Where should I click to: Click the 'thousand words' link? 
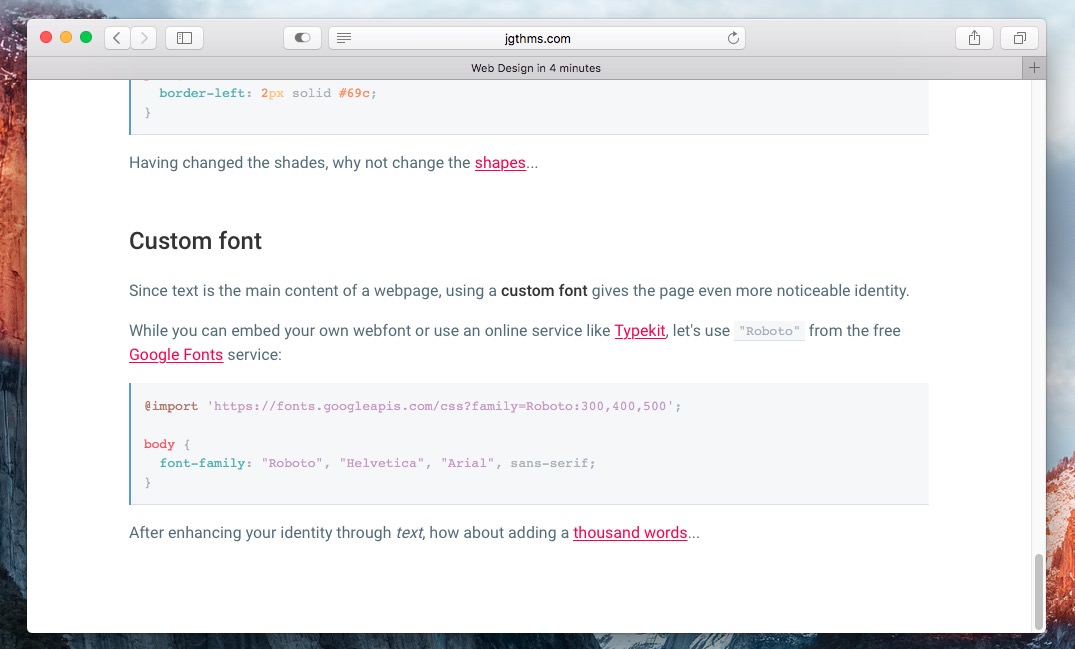[630, 533]
